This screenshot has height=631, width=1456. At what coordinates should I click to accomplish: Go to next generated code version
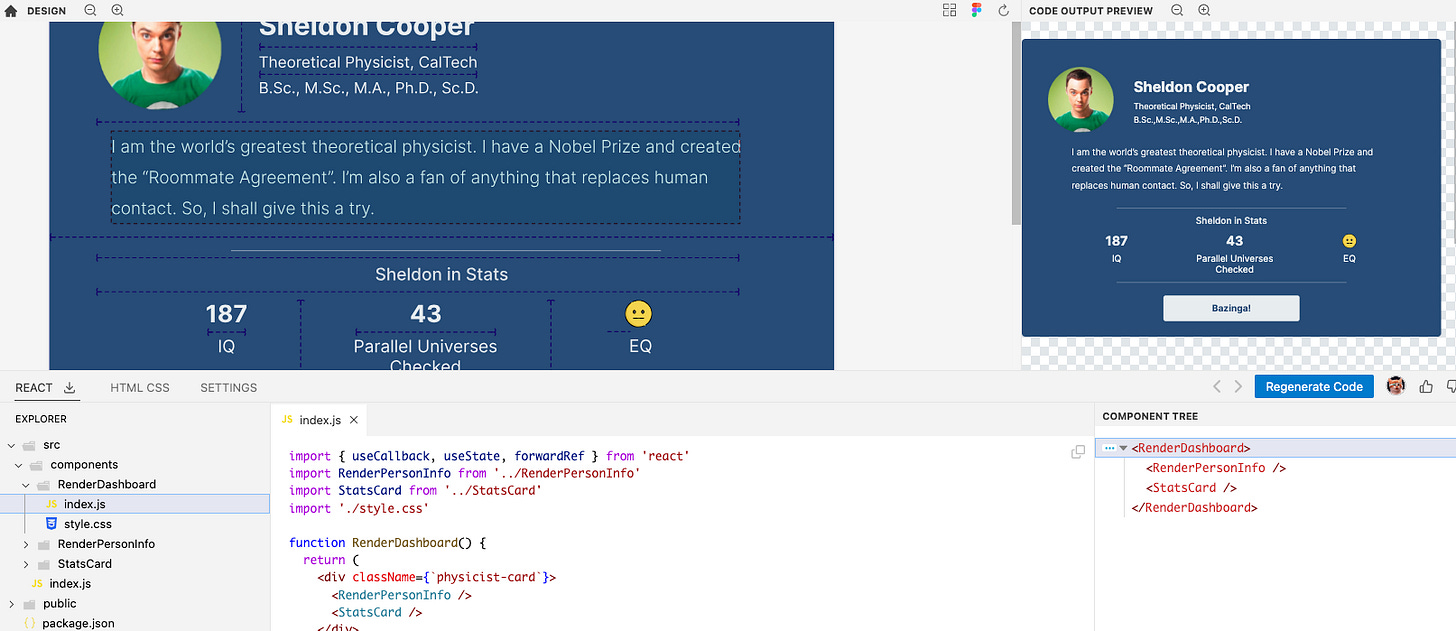coord(1238,386)
